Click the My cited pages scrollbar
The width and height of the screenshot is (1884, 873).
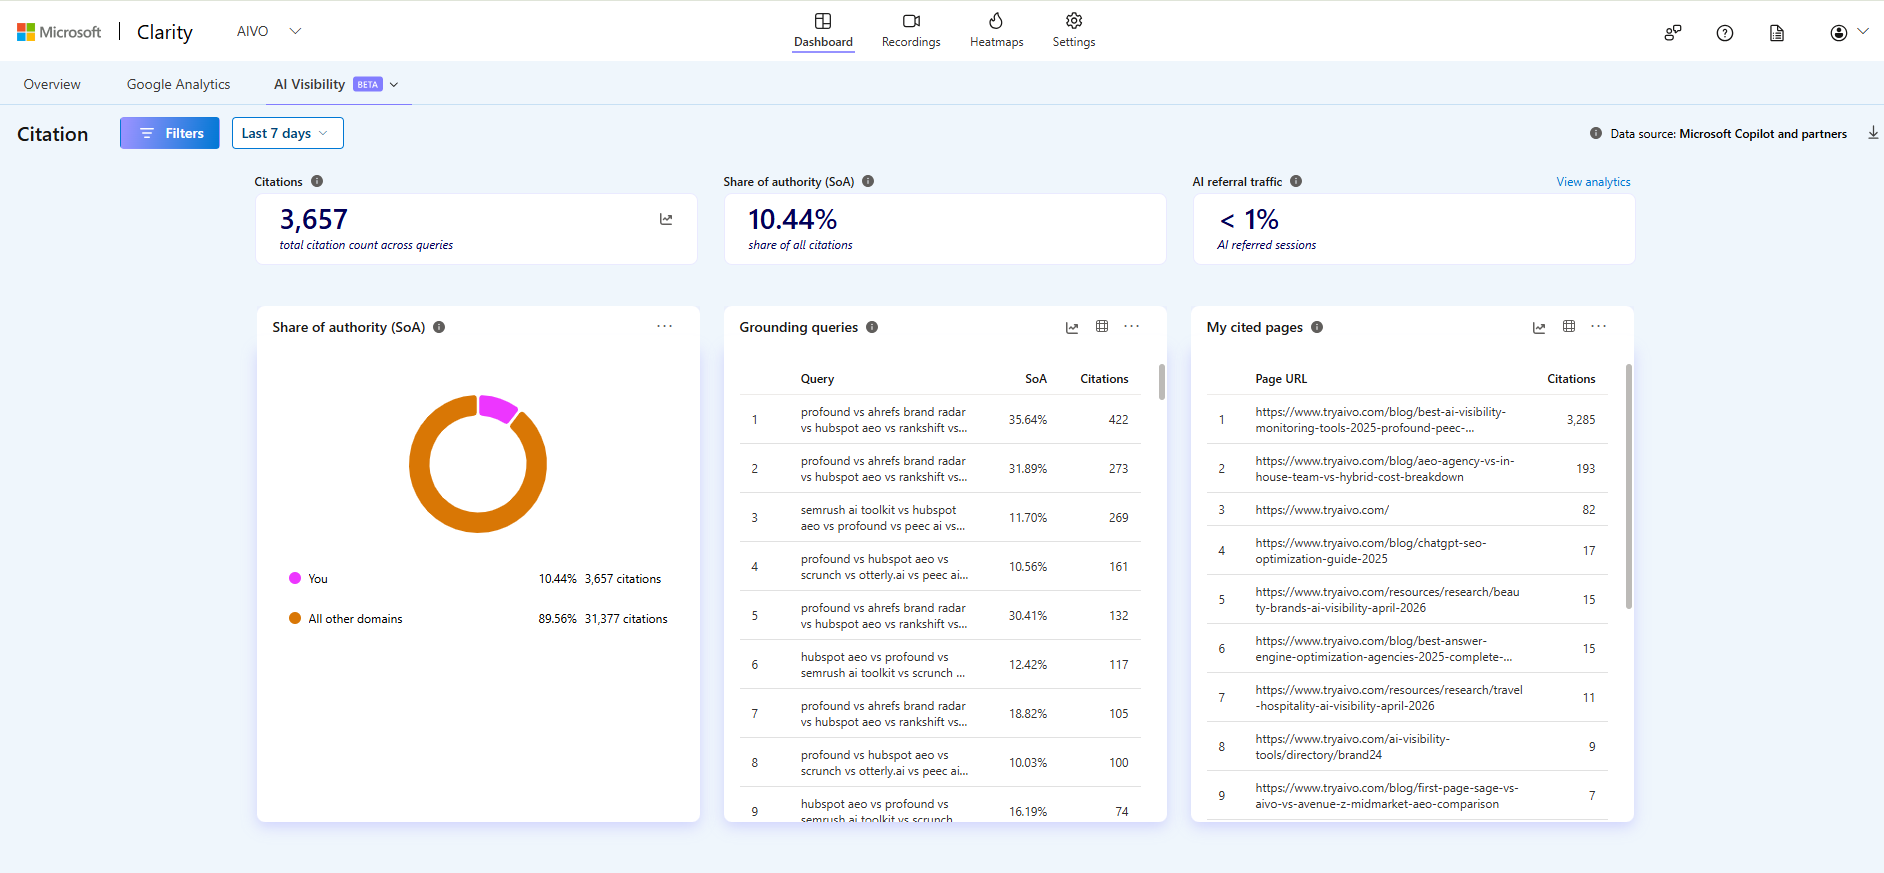tap(1628, 486)
